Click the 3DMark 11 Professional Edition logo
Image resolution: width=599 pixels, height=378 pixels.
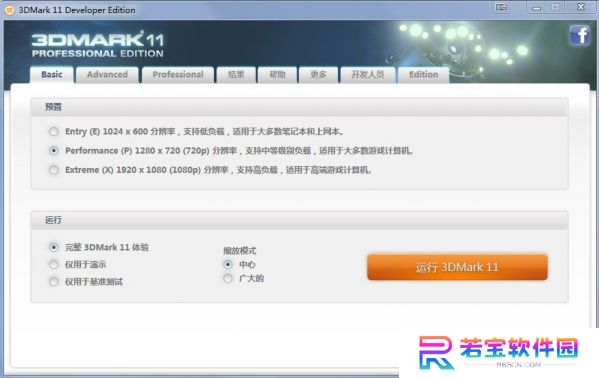pos(98,44)
